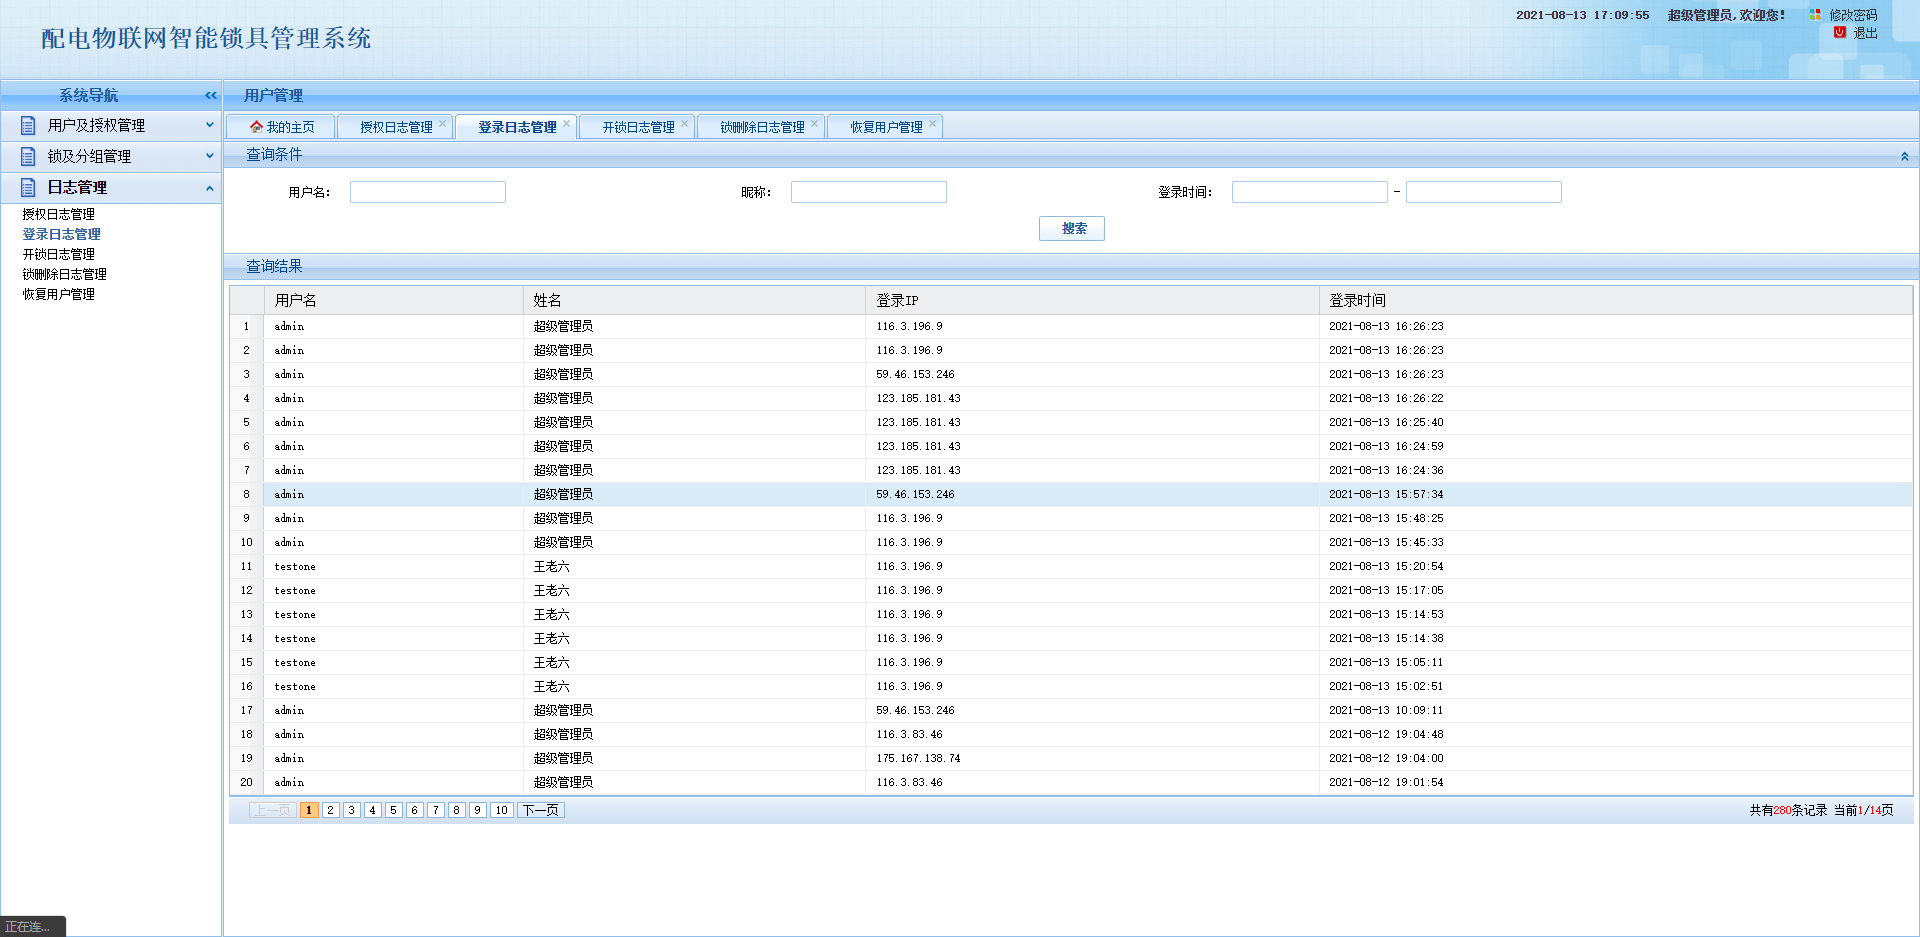Open 恢复用户管理 in the sidebar
Screen dimensions: 1920x937
(x=59, y=294)
